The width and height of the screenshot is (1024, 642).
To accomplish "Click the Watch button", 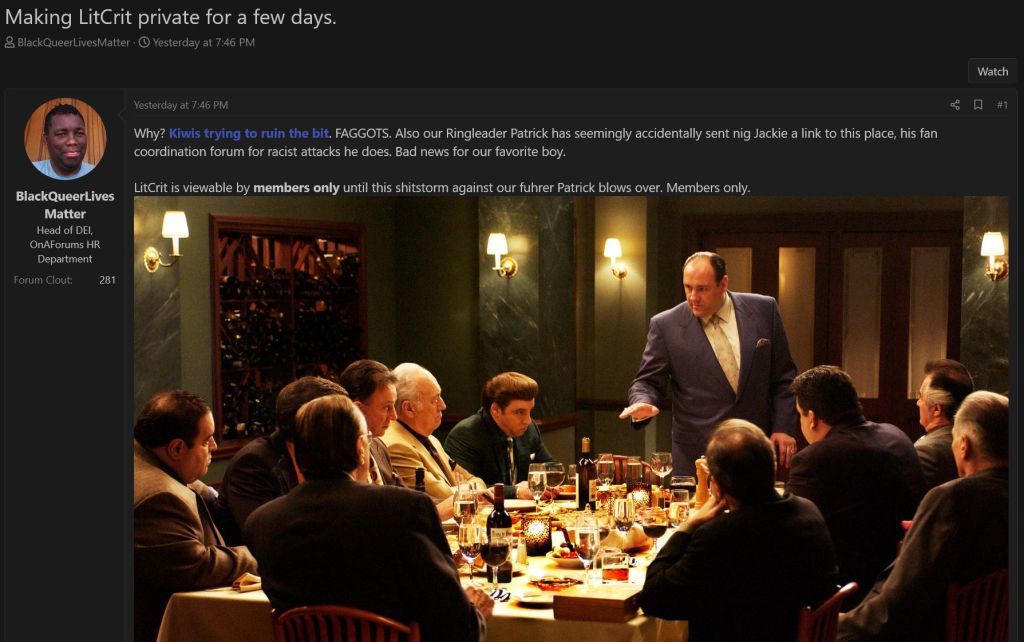I will point(992,72).
